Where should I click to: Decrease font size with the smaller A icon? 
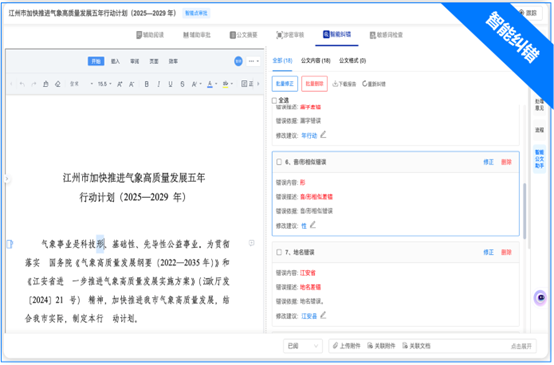[x=131, y=84]
